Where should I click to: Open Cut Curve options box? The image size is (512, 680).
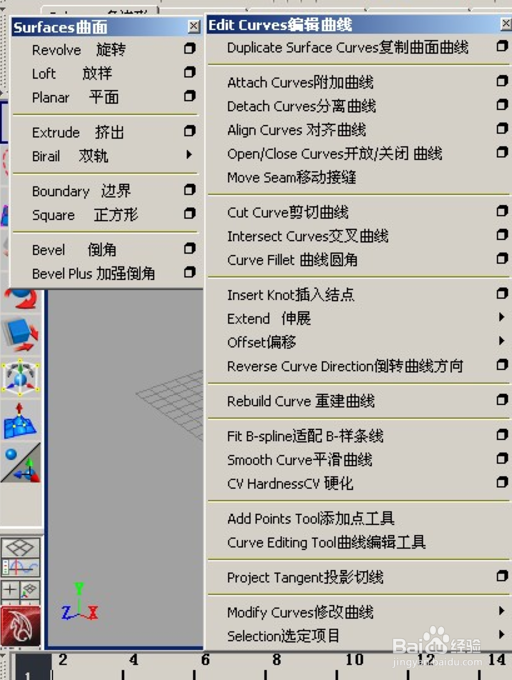coord(502,211)
